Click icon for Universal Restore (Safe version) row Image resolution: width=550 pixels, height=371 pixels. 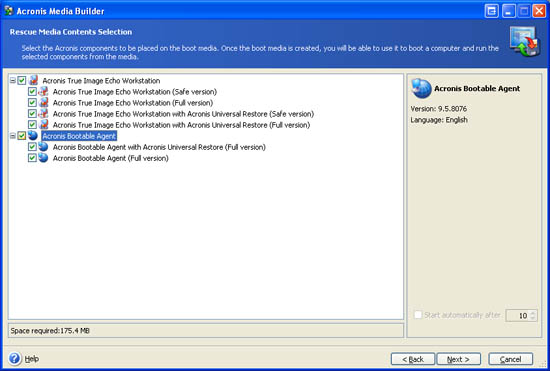[x=44, y=114]
